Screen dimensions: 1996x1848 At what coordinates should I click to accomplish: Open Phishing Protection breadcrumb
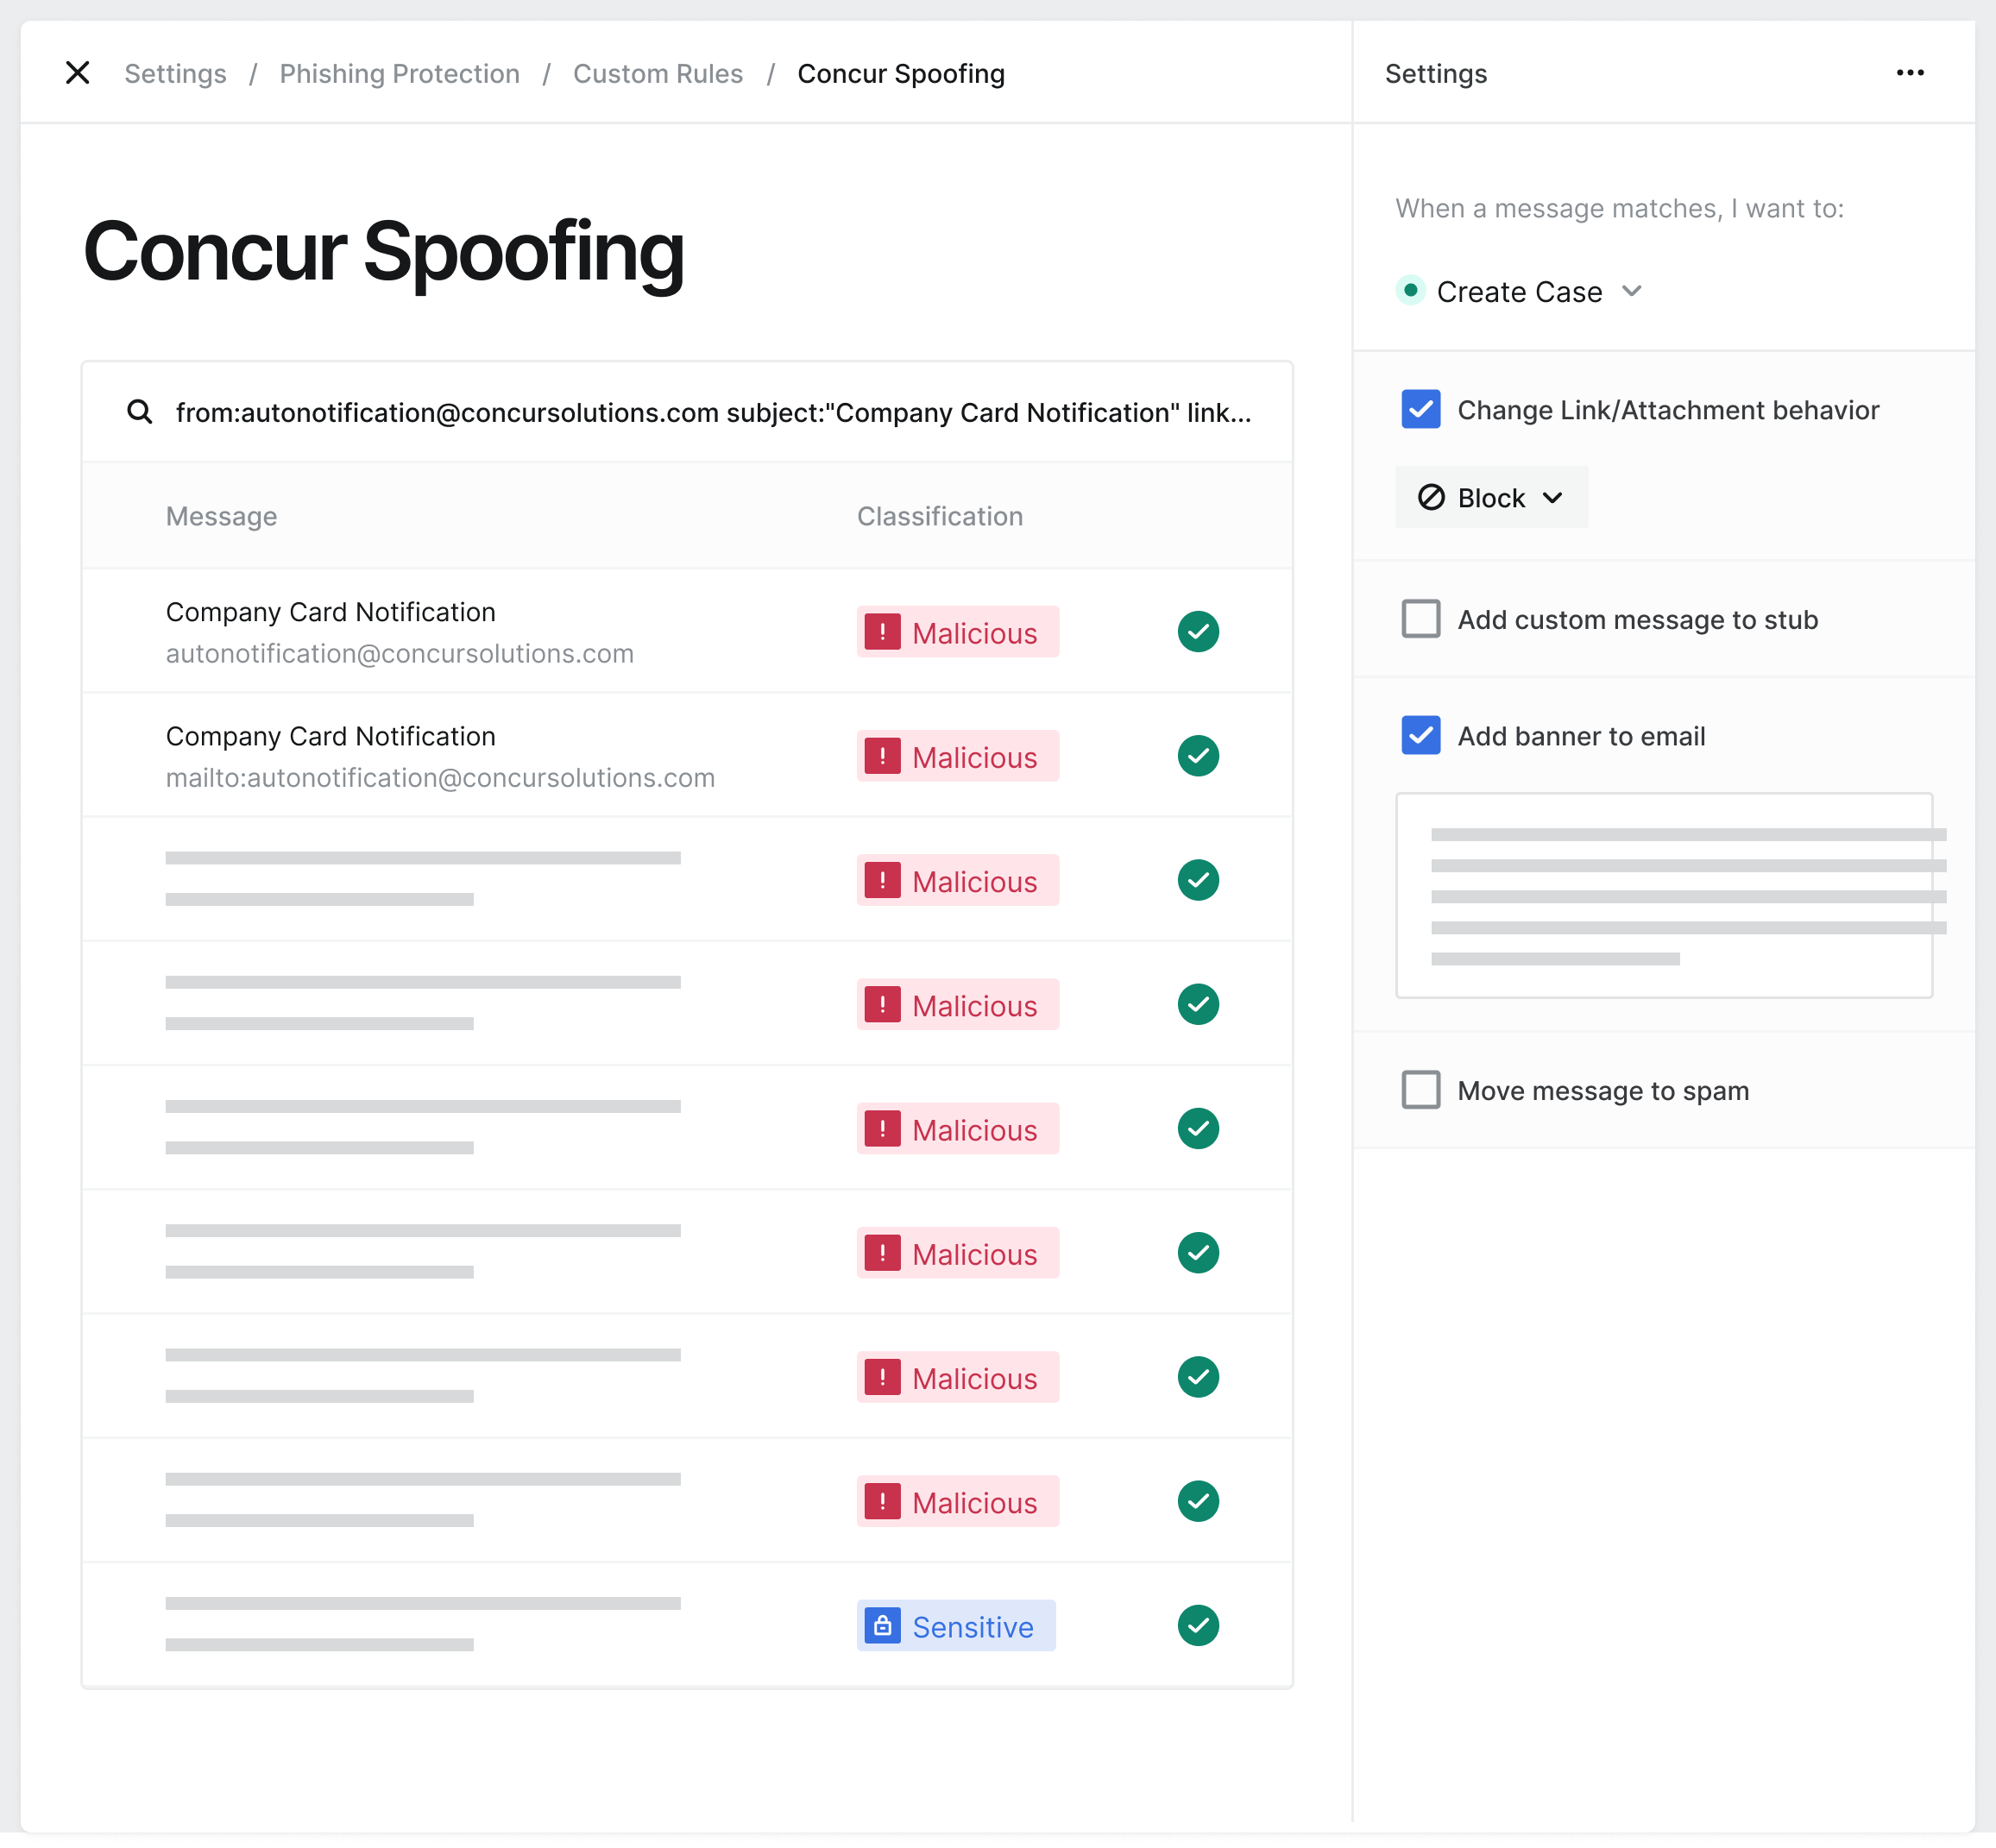coord(399,74)
